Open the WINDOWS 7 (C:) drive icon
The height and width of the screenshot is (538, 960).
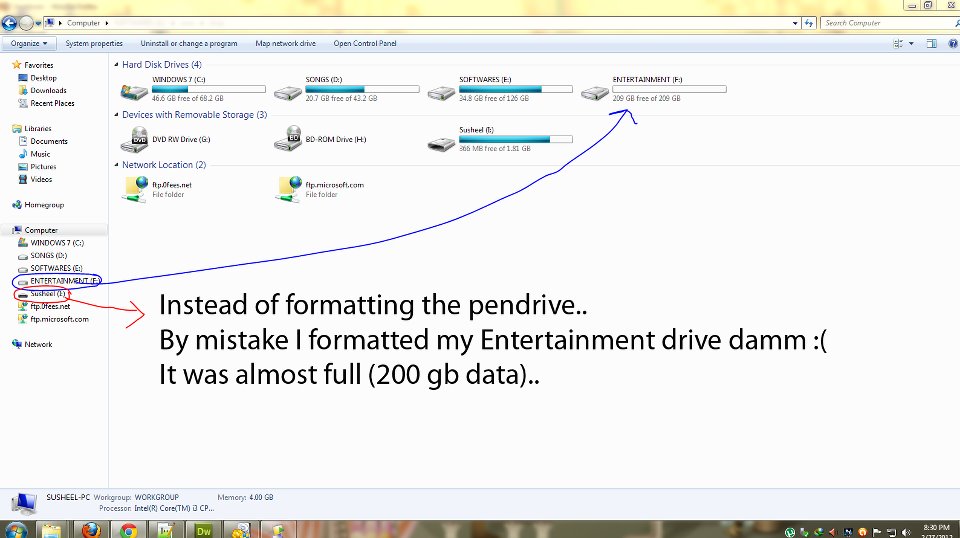(133, 93)
